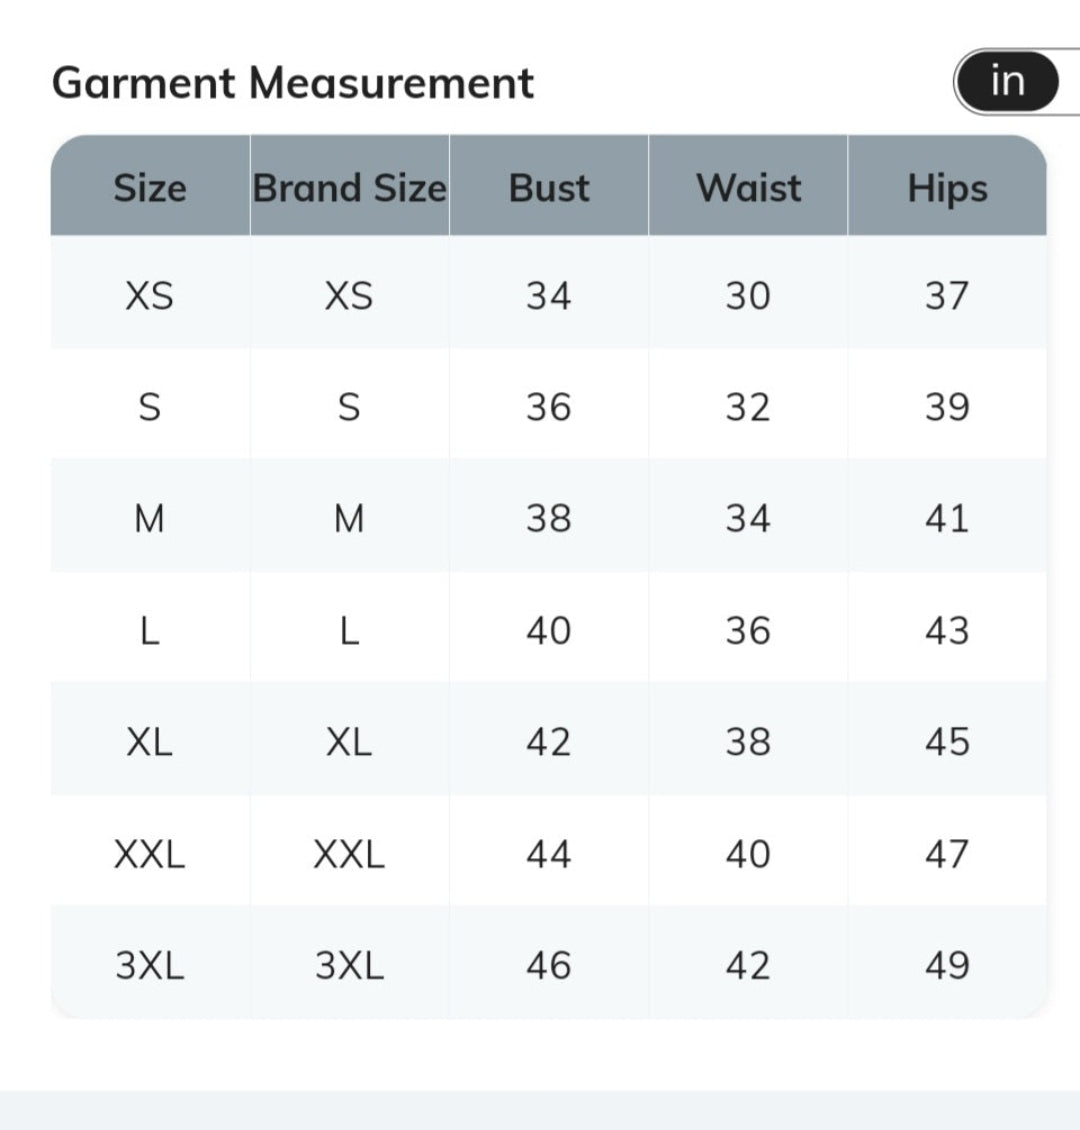Click the XXL brand size cell
Viewport: 1080px width, 1130px height.
349,854
